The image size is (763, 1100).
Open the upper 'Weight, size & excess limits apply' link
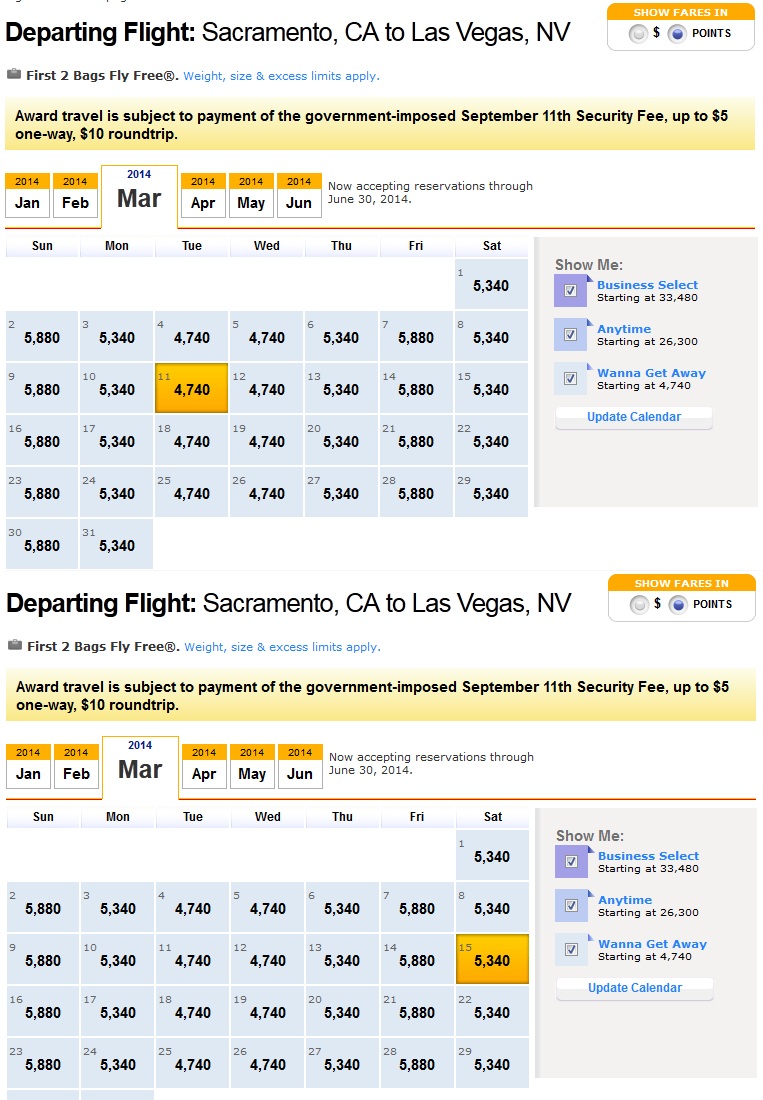click(281, 76)
